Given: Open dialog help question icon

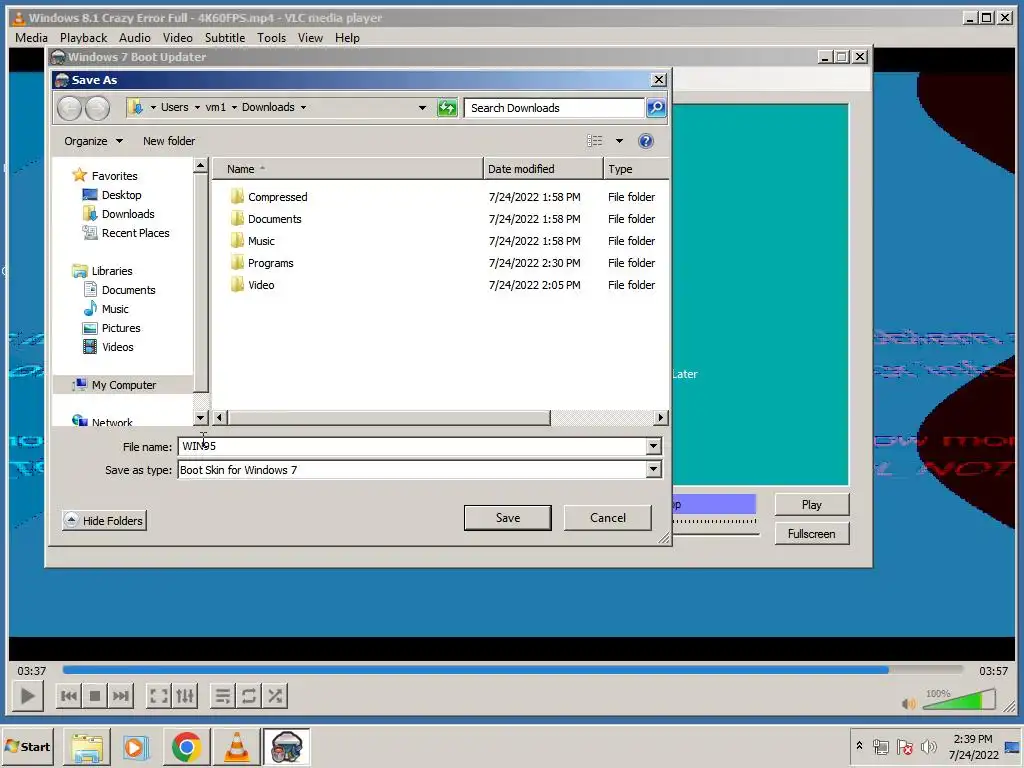Looking at the screenshot, I should pos(645,141).
